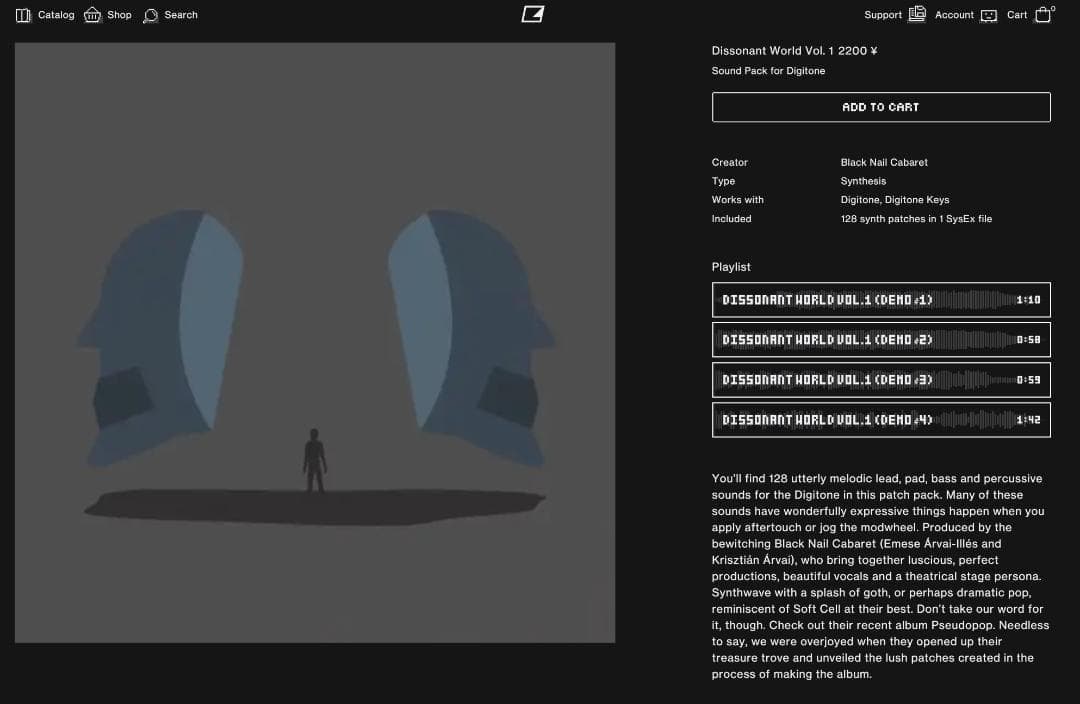Open the Shop menu link
Viewport: 1080px width, 704px height.
pos(119,14)
